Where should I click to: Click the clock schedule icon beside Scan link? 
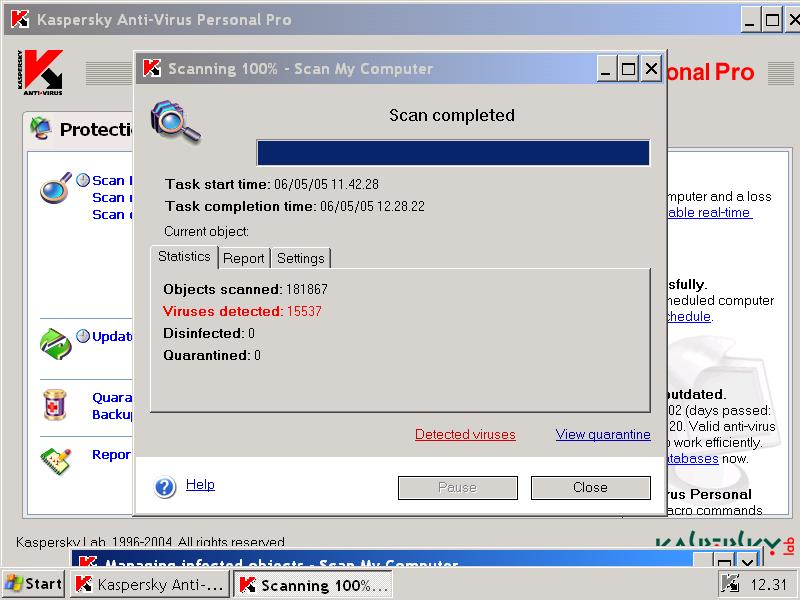coord(83,180)
